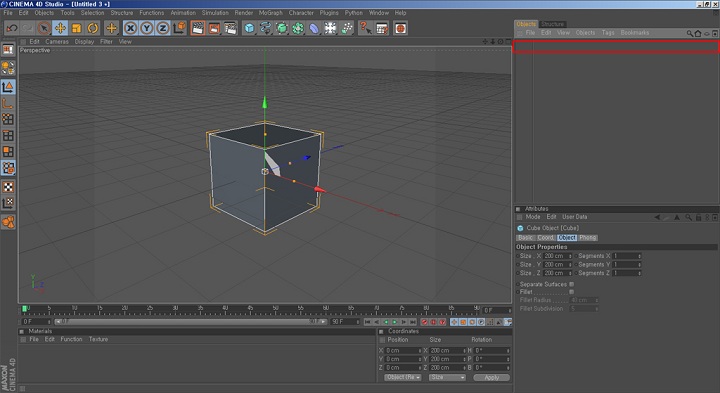Open the Simulation menu
This screenshot has width=720, height=393.
click(x=215, y=13)
